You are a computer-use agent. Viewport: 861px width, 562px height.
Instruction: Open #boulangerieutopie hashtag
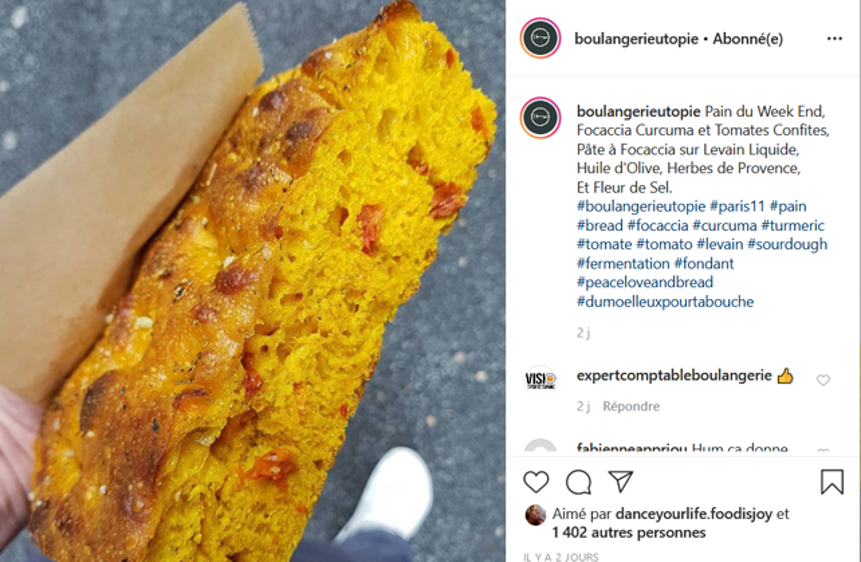point(641,207)
